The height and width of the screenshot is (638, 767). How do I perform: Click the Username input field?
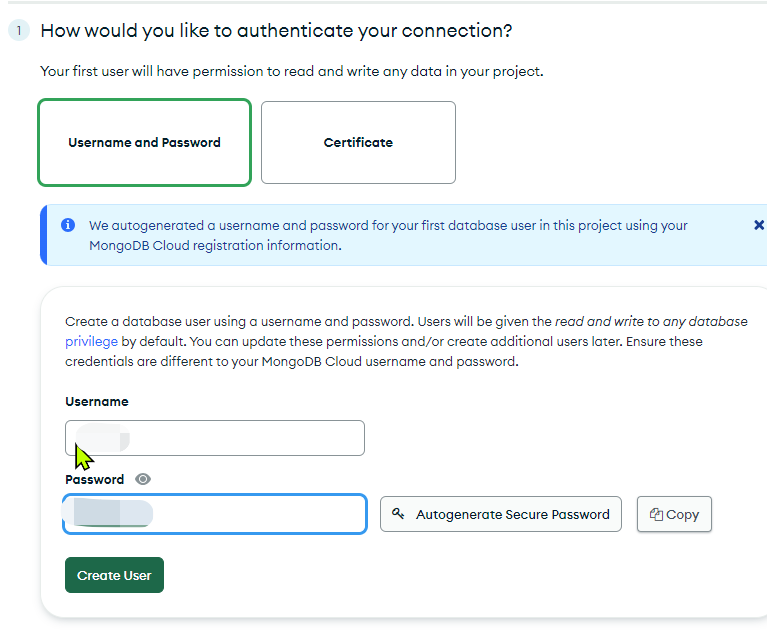215,438
